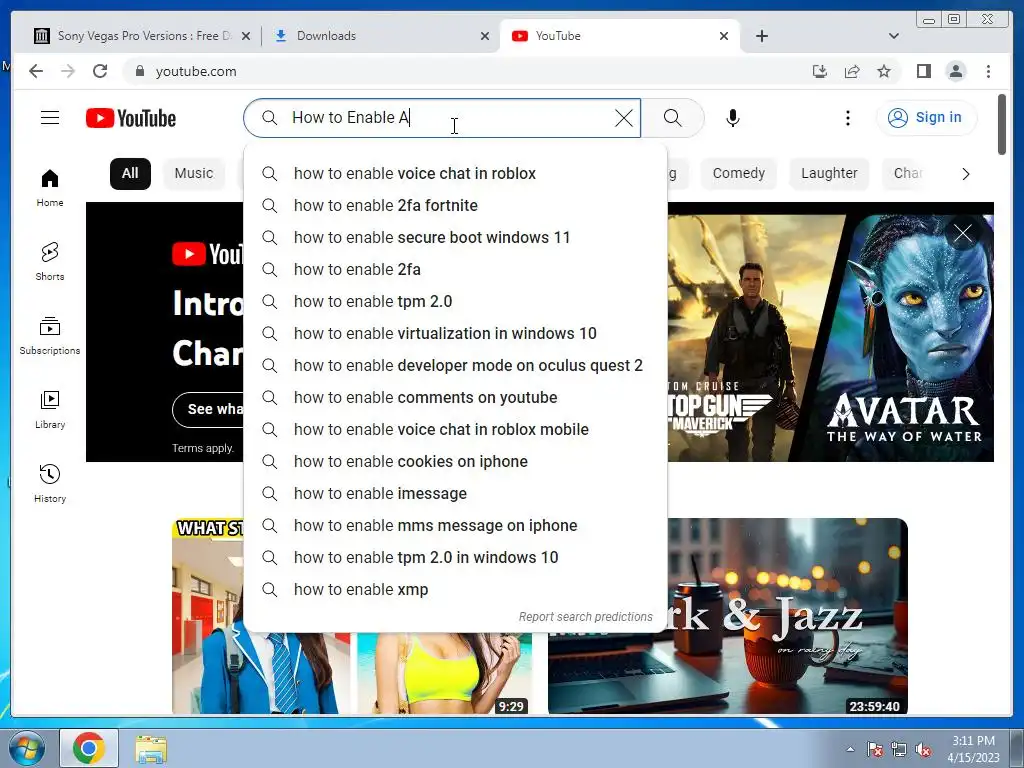The image size is (1024, 768).
Task: Pick 'developer mode on oculus quest 2'
Action: [455, 366]
